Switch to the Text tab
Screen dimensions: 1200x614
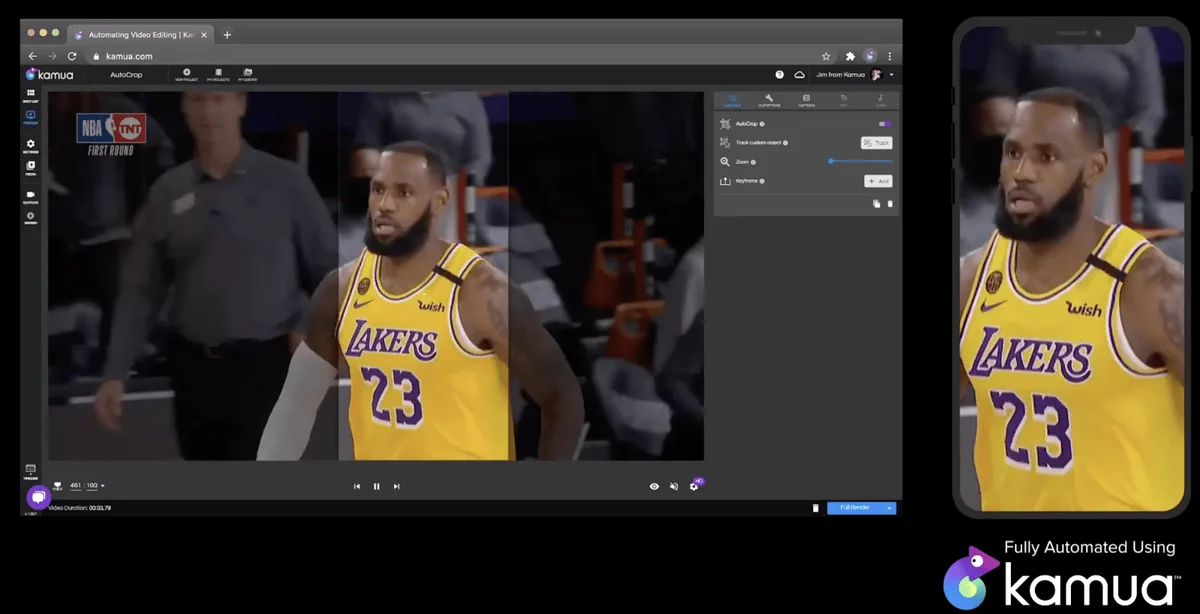(843, 100)
